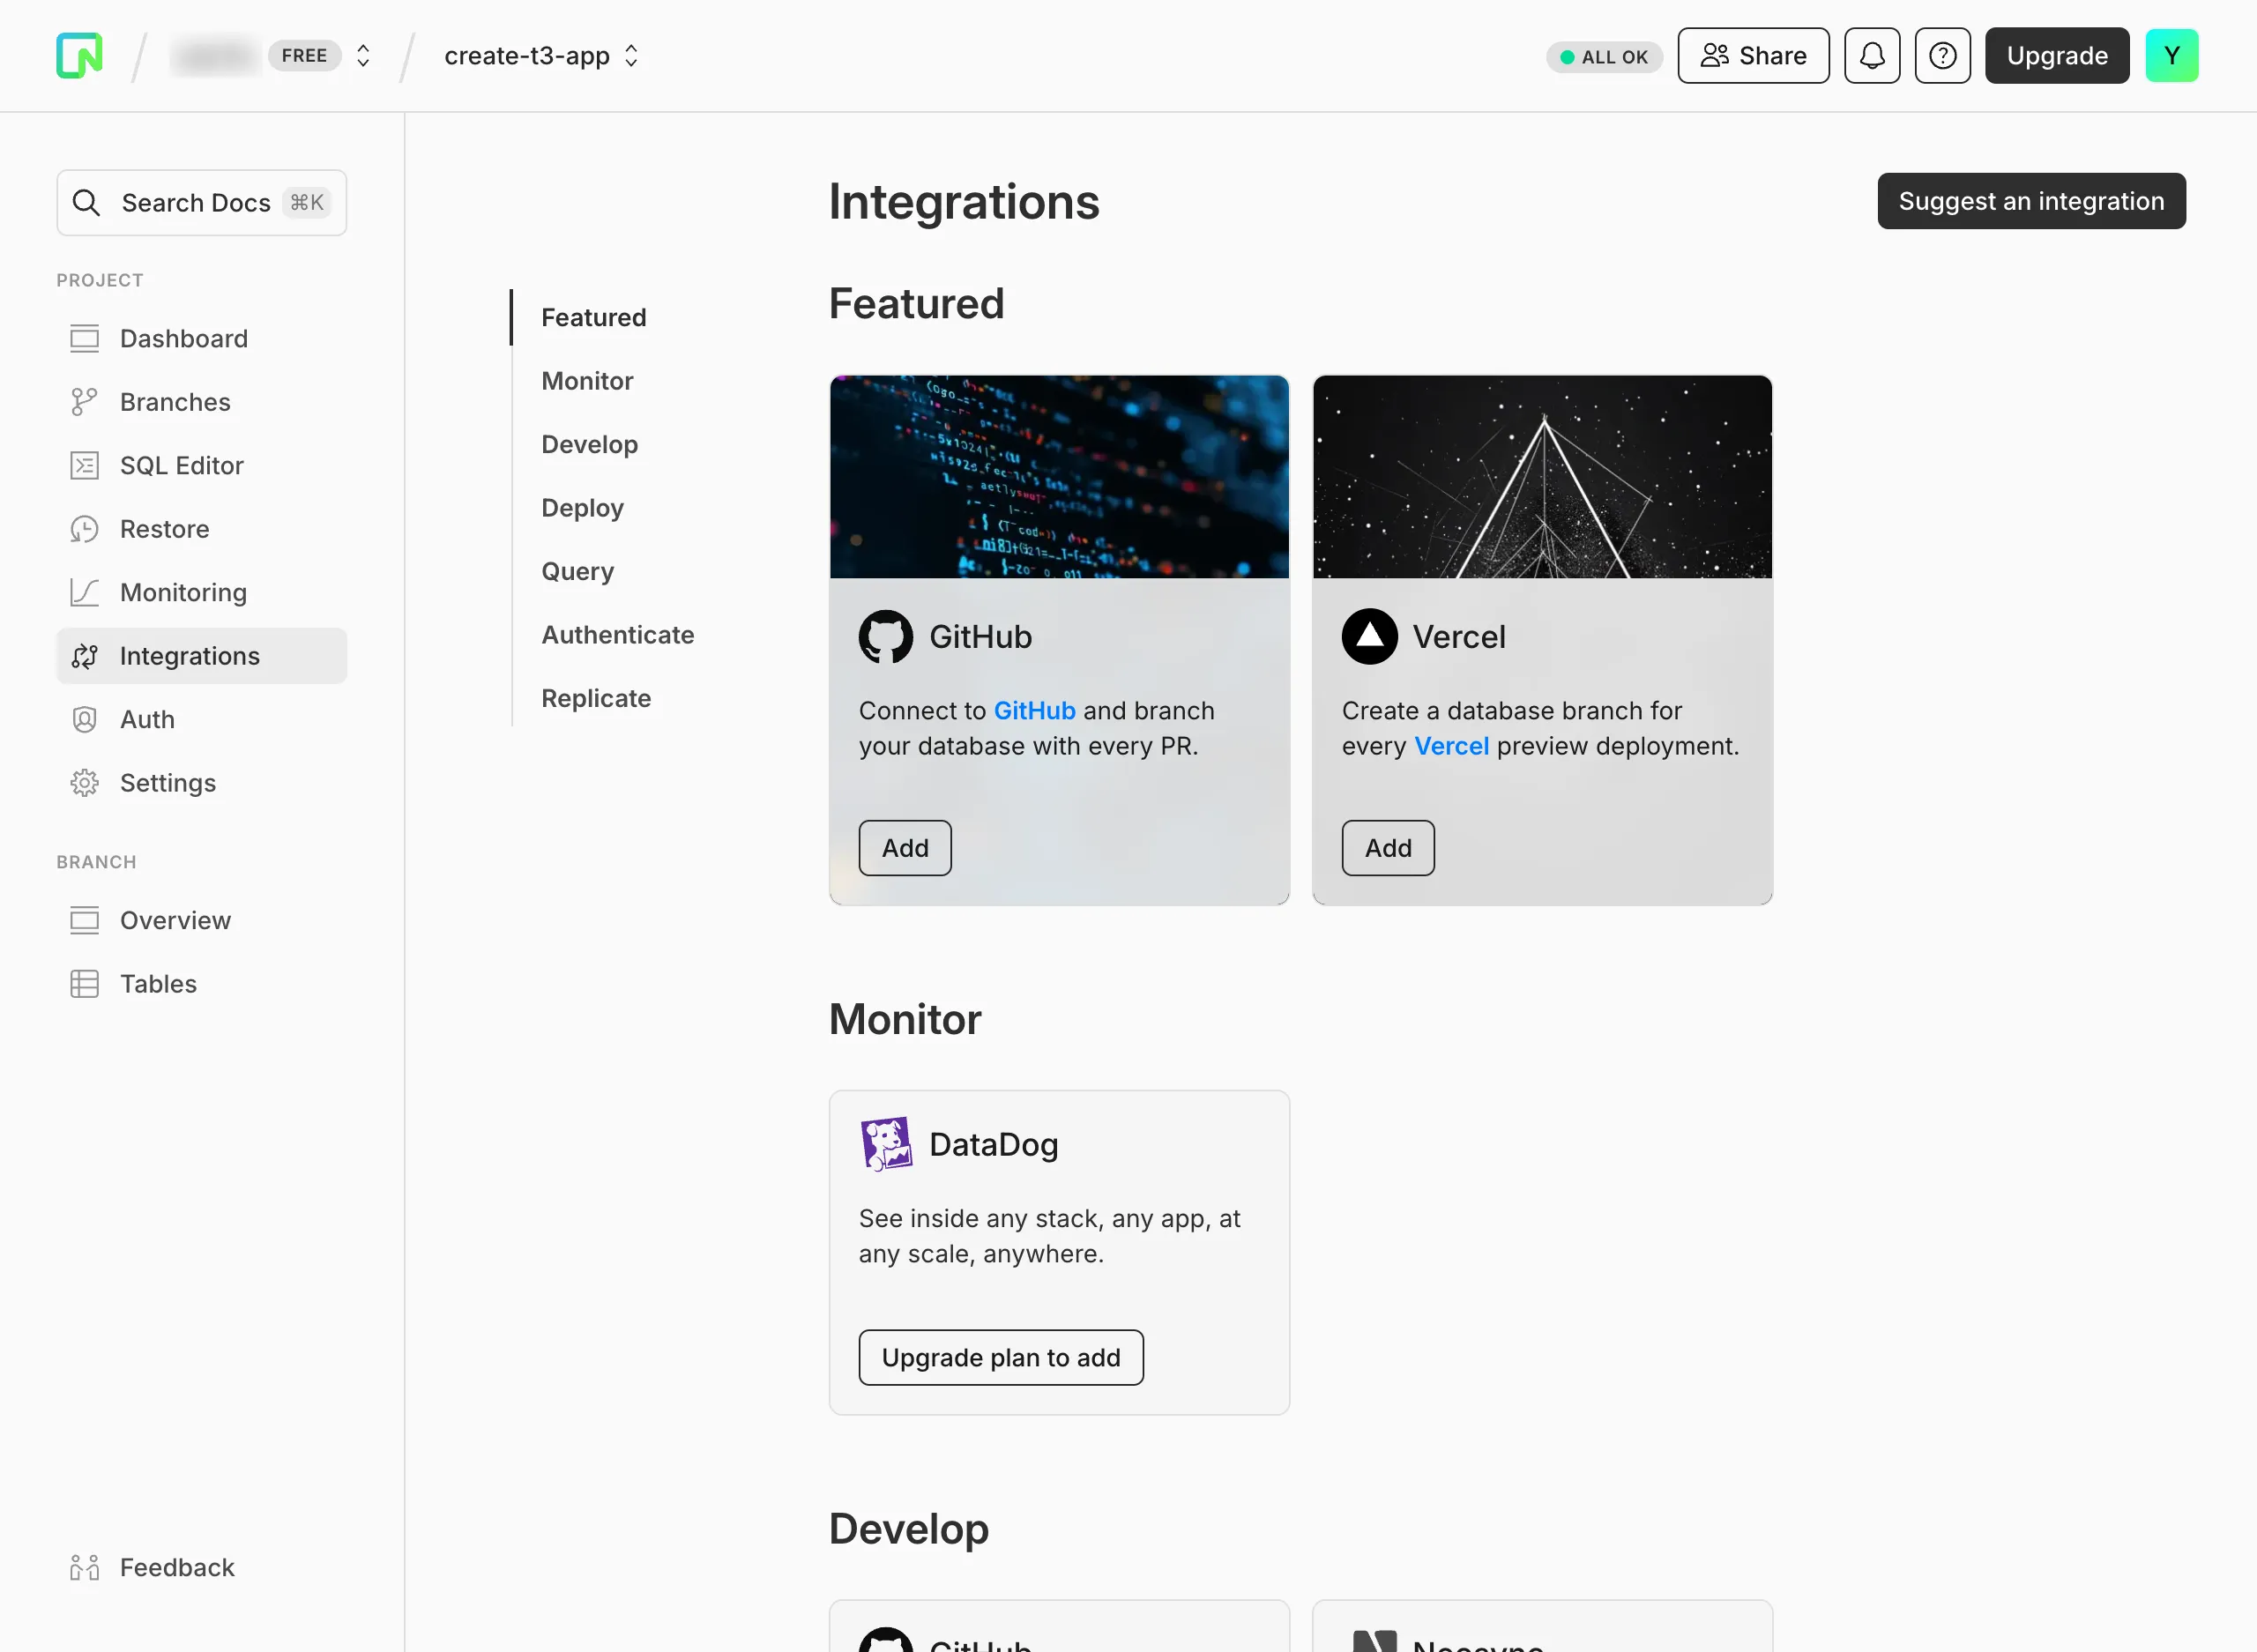Add the Vercel integration
Viewport: 2257px width, 1652px height.
[x=1388, y=849]
